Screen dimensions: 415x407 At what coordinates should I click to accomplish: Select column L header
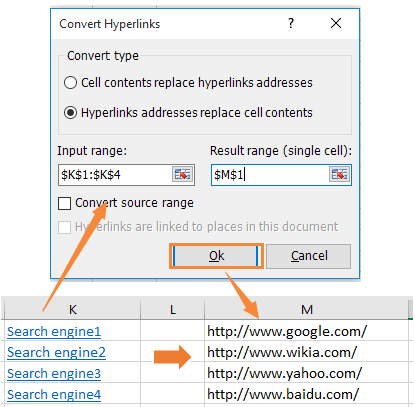(172, 310)
